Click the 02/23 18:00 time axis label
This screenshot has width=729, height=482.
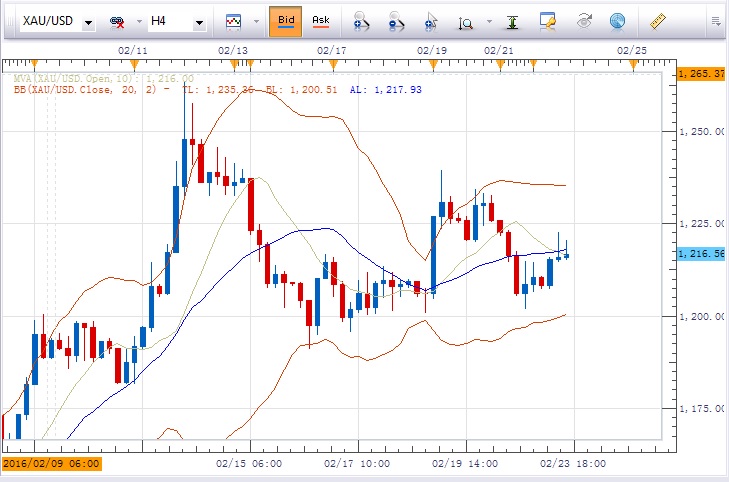point(573,464)
